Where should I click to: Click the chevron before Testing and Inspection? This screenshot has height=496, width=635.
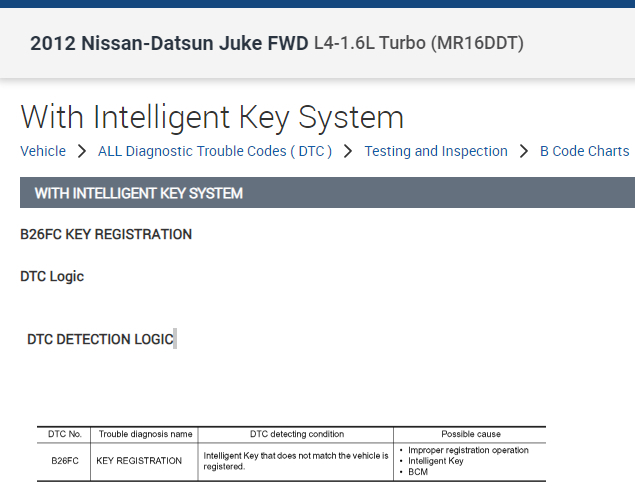pyautogui.click(x=348, y=151)
